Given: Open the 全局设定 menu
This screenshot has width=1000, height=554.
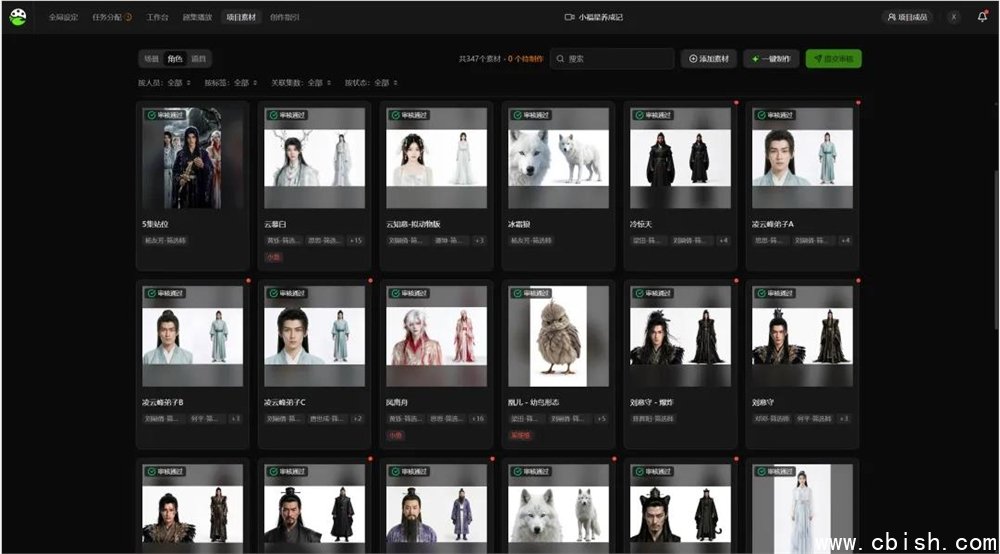Looking at the screenshot, I should 63,17.
